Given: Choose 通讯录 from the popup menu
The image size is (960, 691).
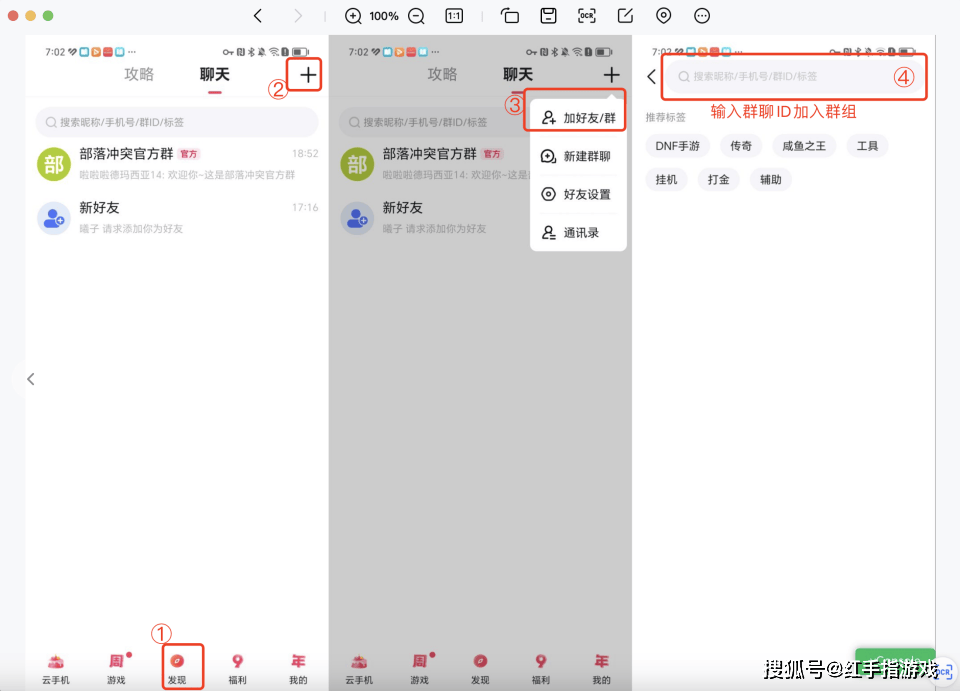Looking at the screenshot, I should tap(579, 233).
